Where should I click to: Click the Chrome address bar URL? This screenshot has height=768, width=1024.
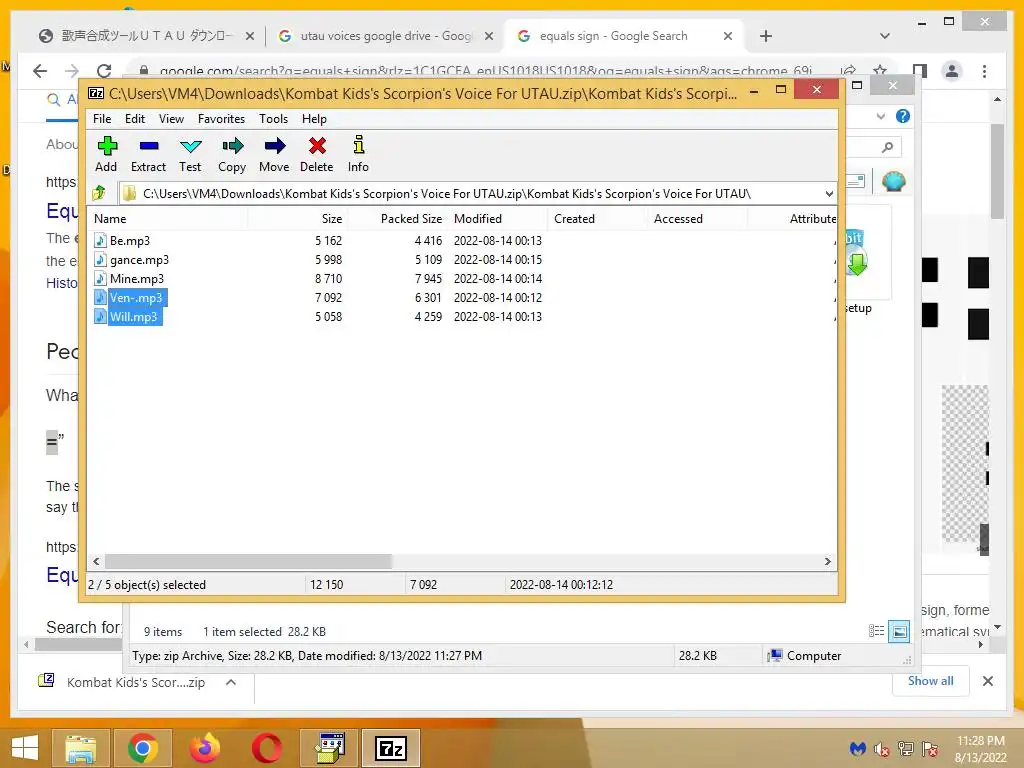pos(485,71)
